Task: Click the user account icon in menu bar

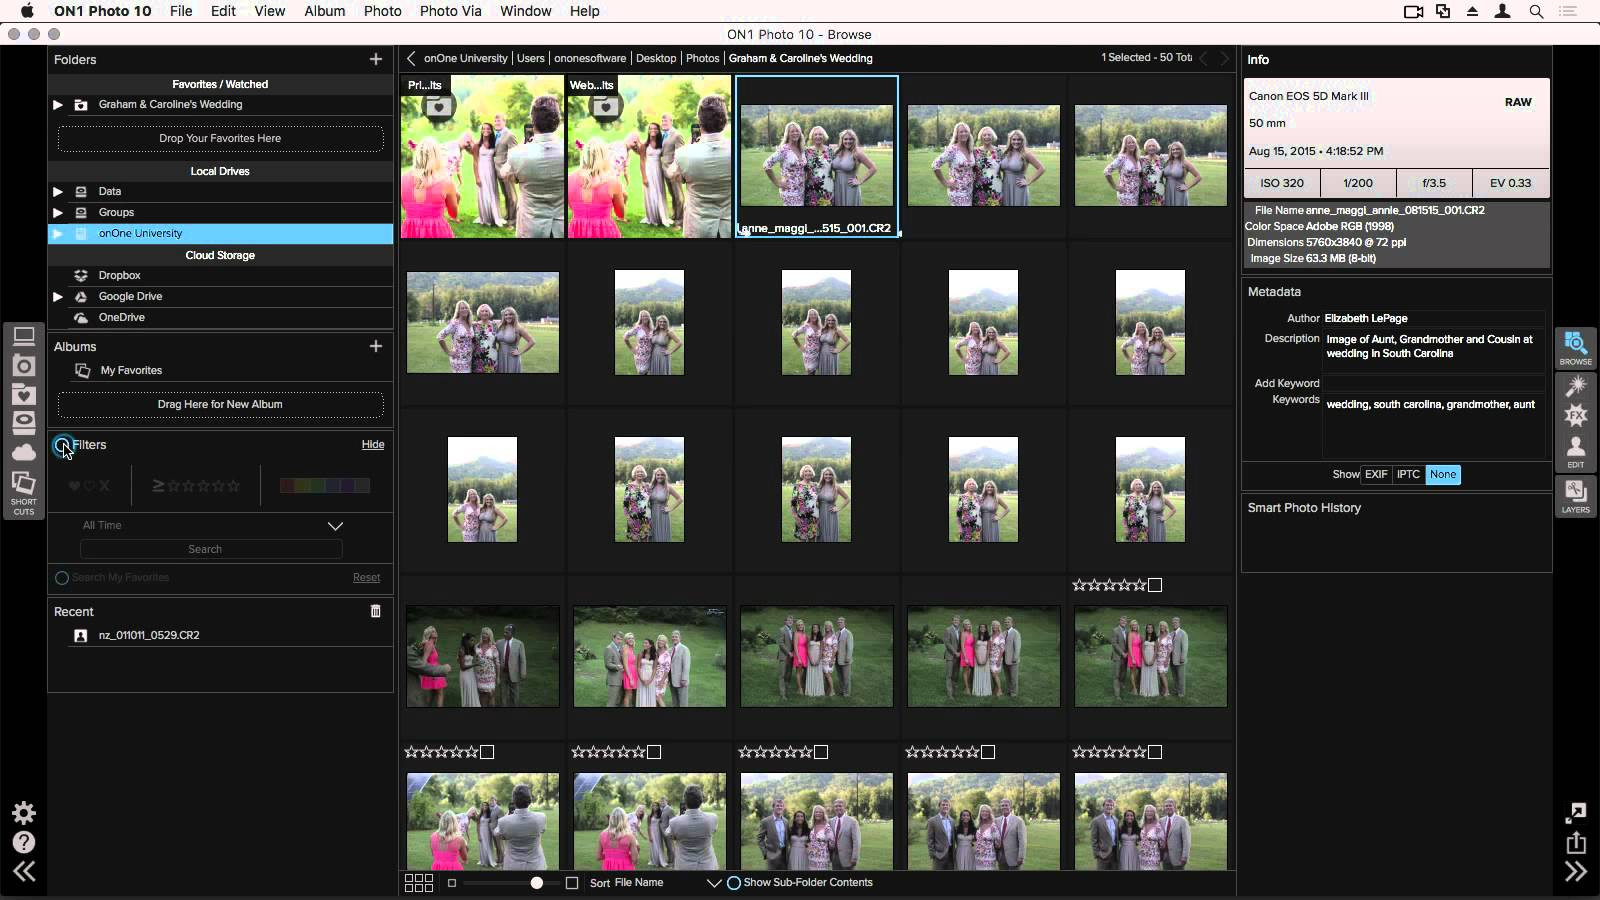Action: [1502, 11]
